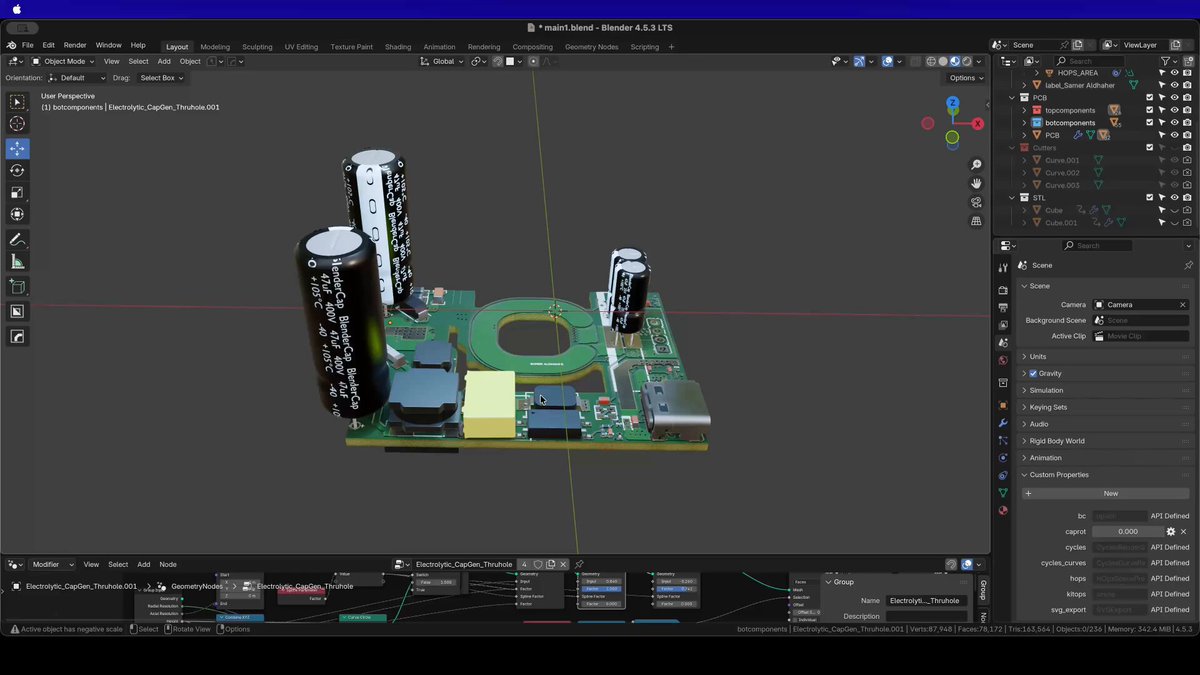Adjust the caprot value slider
Image resolution: width=1200 pixels, height=675 pixels.
(1127, 531)
